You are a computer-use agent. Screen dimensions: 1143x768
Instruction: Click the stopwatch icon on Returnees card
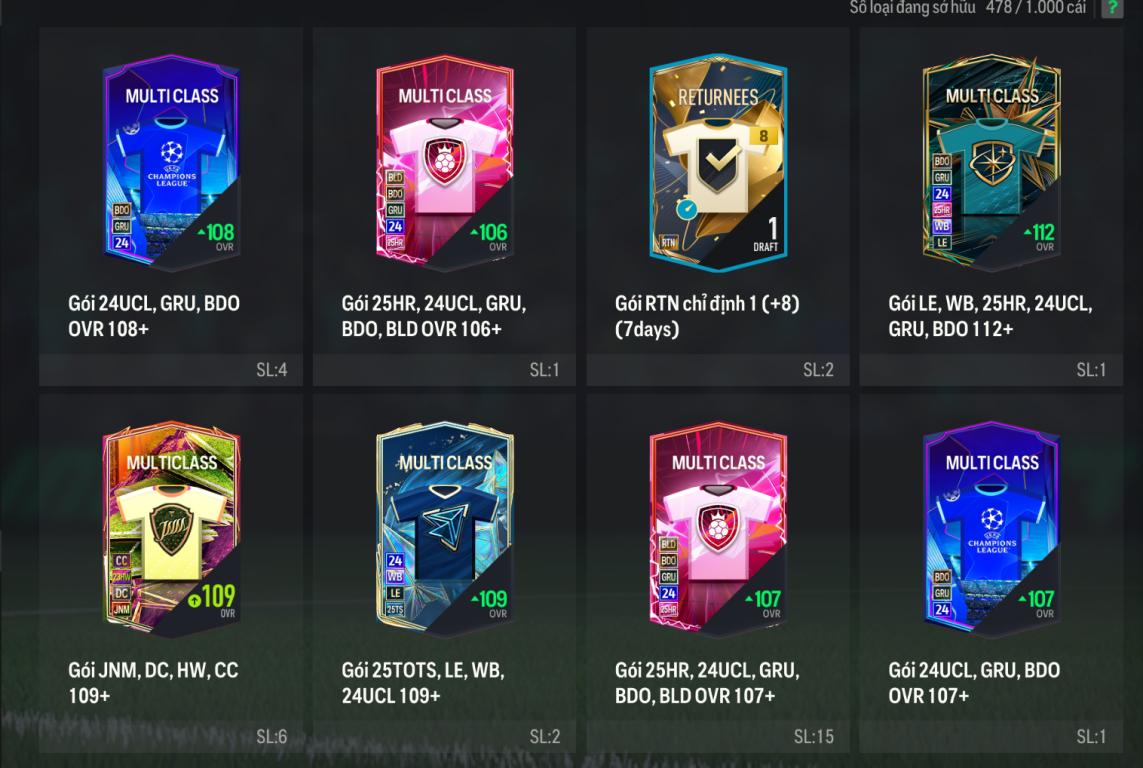tap(686, 209)
